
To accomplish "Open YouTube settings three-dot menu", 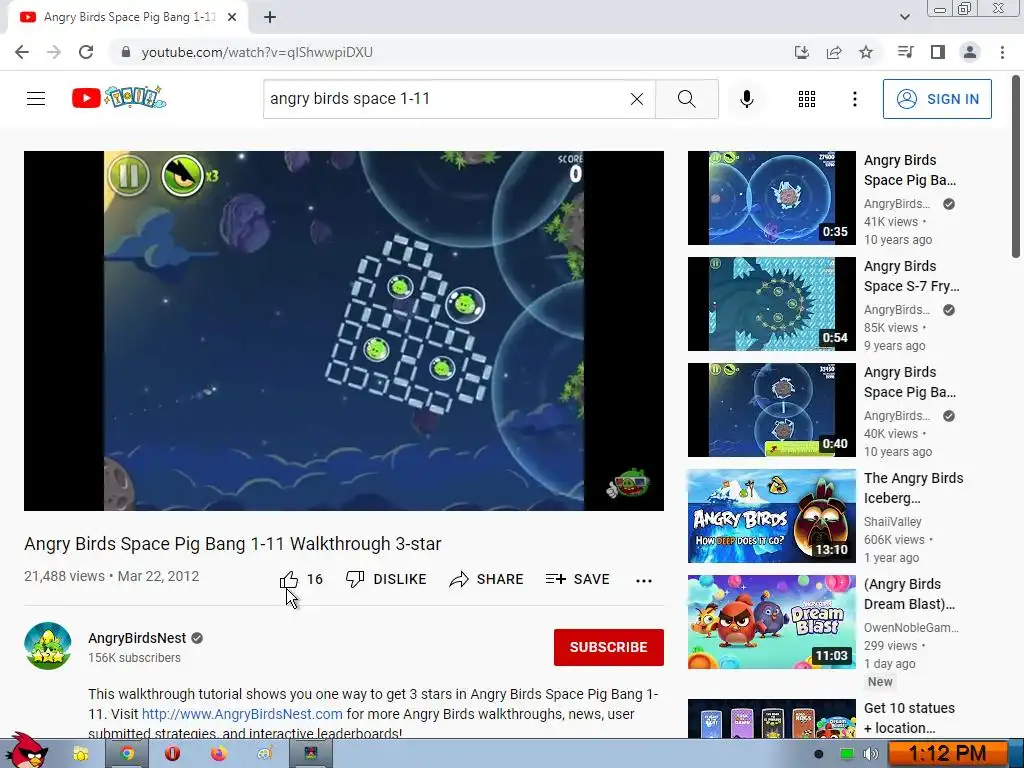I will 855,99.
